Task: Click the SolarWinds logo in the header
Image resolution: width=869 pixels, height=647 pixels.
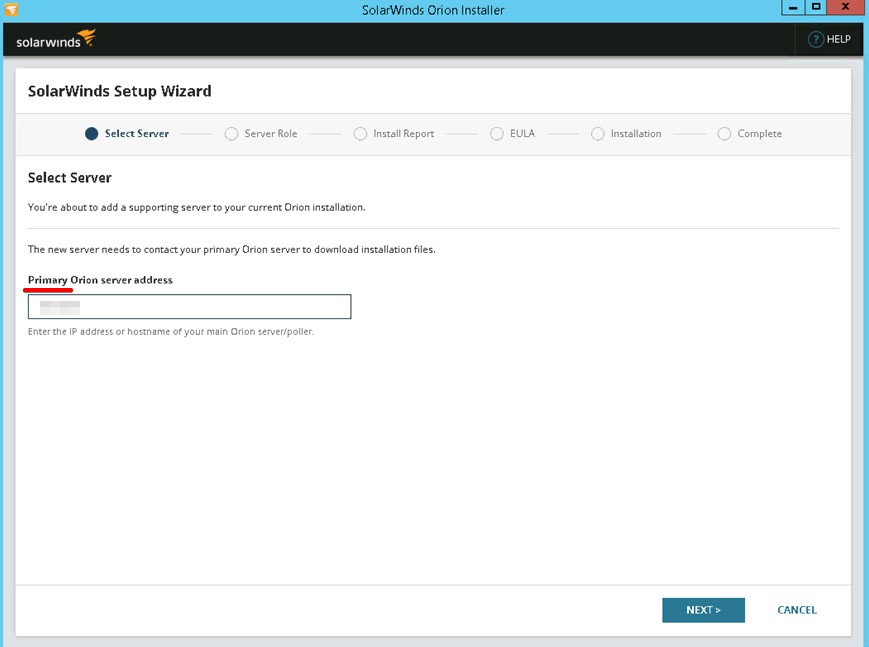Action: (56, 40)
